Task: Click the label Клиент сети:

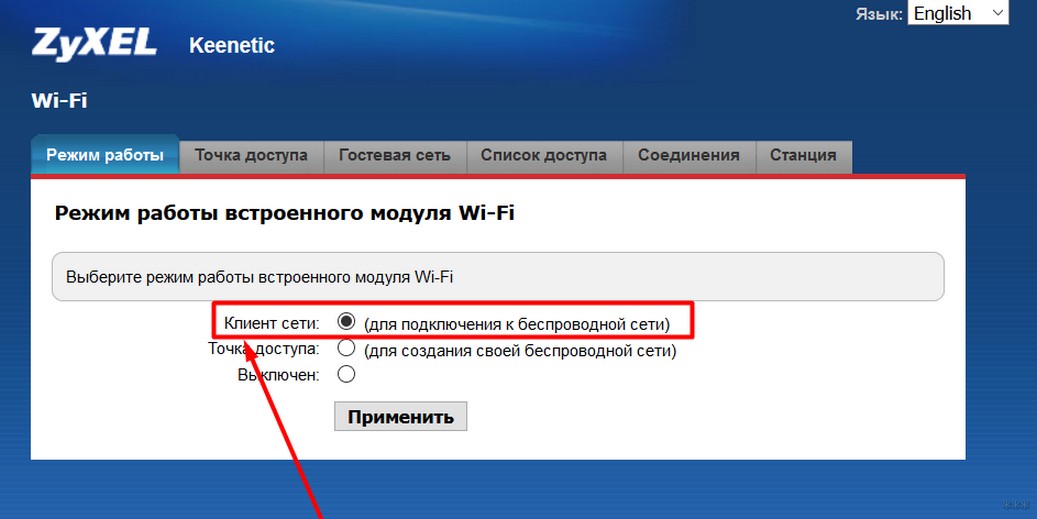Action: pos(271,323)
